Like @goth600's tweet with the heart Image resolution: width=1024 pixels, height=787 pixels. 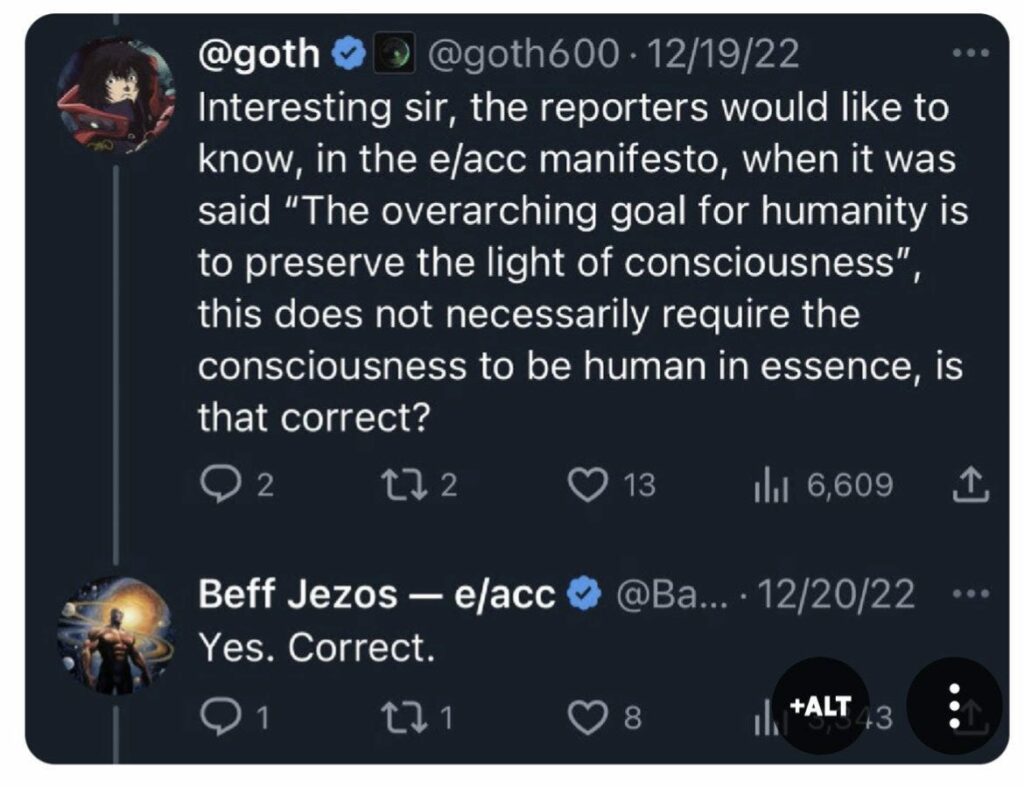[588, 484]
